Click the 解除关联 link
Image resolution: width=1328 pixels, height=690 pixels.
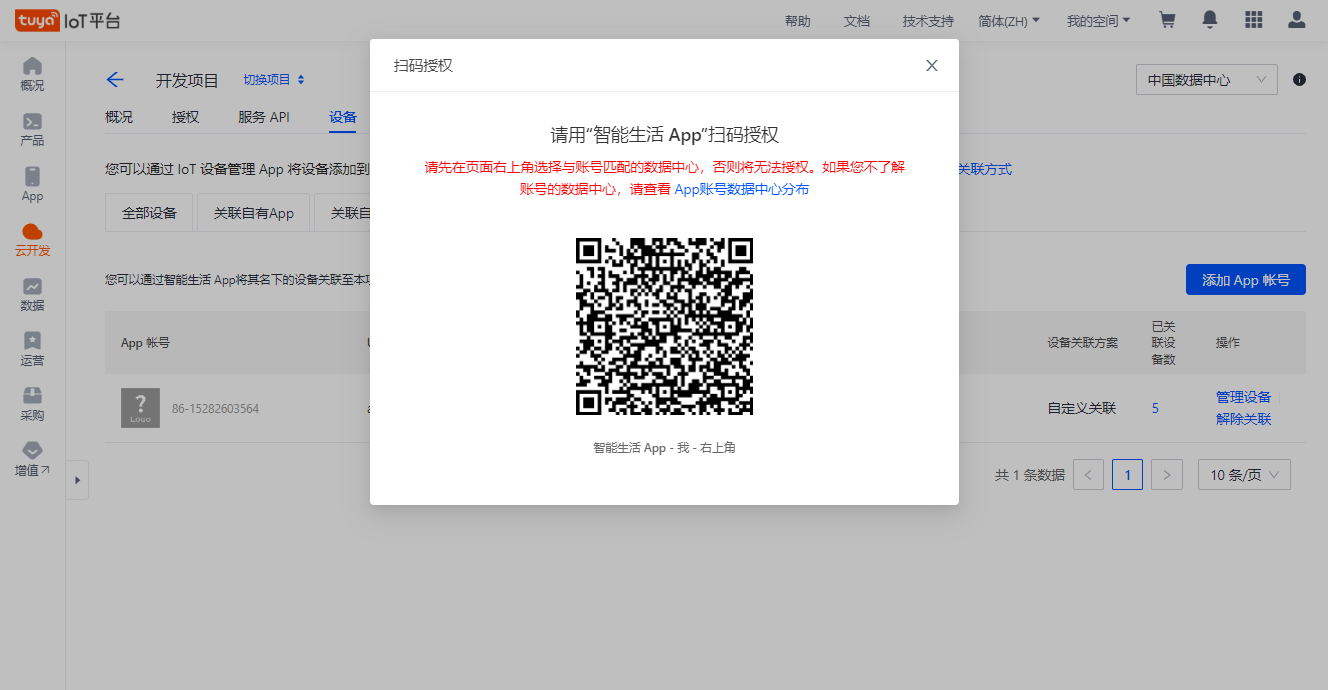pos(1243,419)
